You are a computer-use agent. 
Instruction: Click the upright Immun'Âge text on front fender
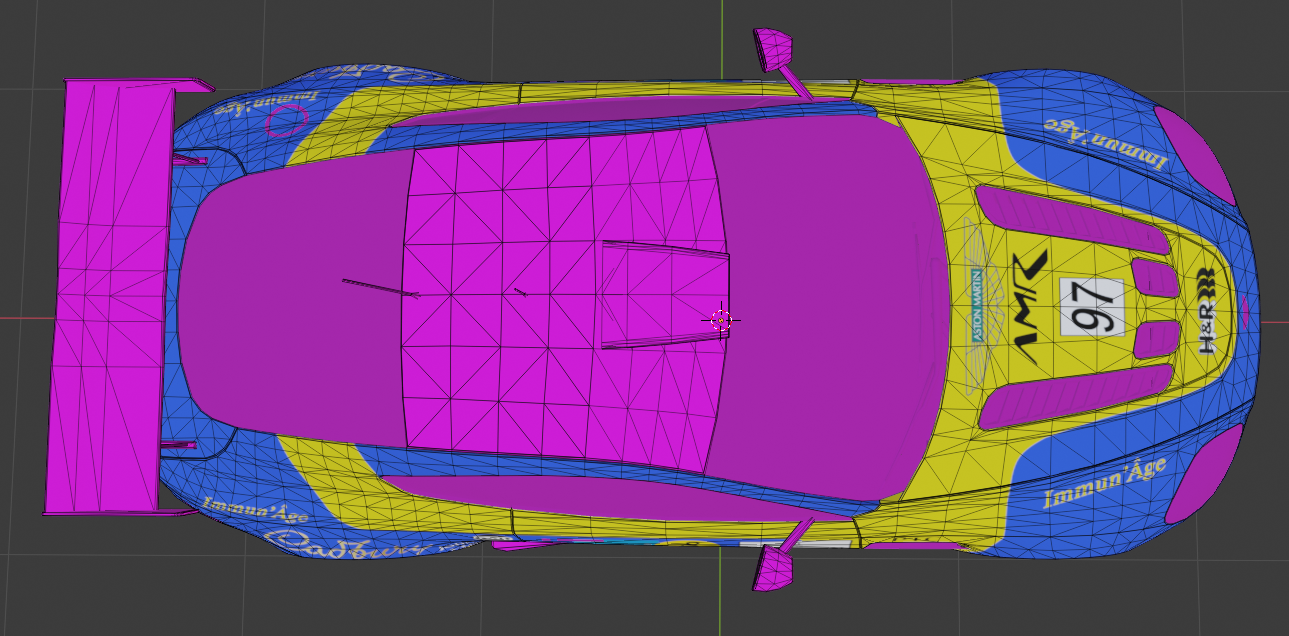click(1105, 483)
